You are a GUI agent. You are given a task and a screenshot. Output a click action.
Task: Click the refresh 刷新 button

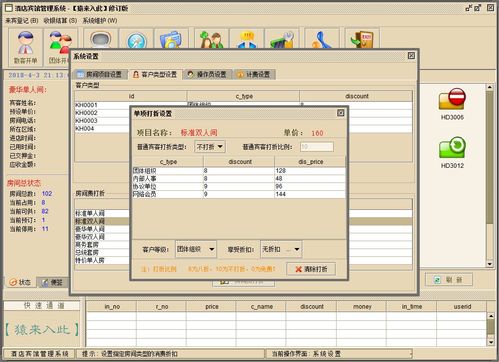(x=449, y=280)
